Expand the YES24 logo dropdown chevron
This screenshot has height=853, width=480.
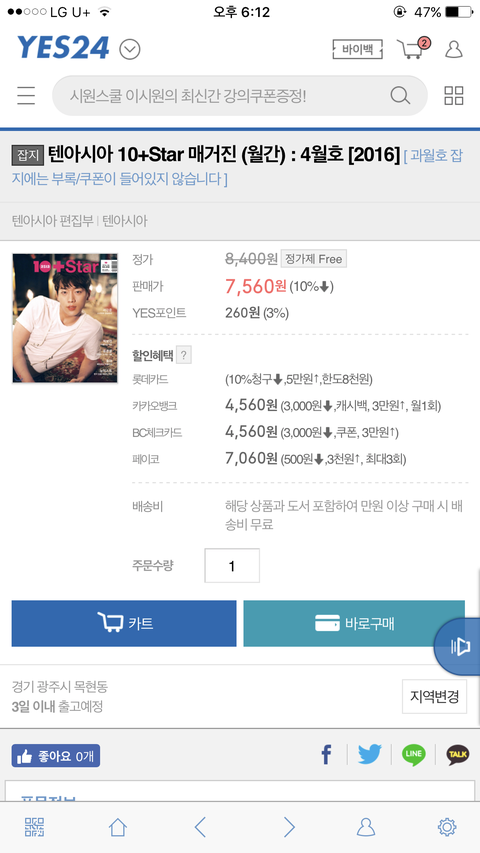130,50
